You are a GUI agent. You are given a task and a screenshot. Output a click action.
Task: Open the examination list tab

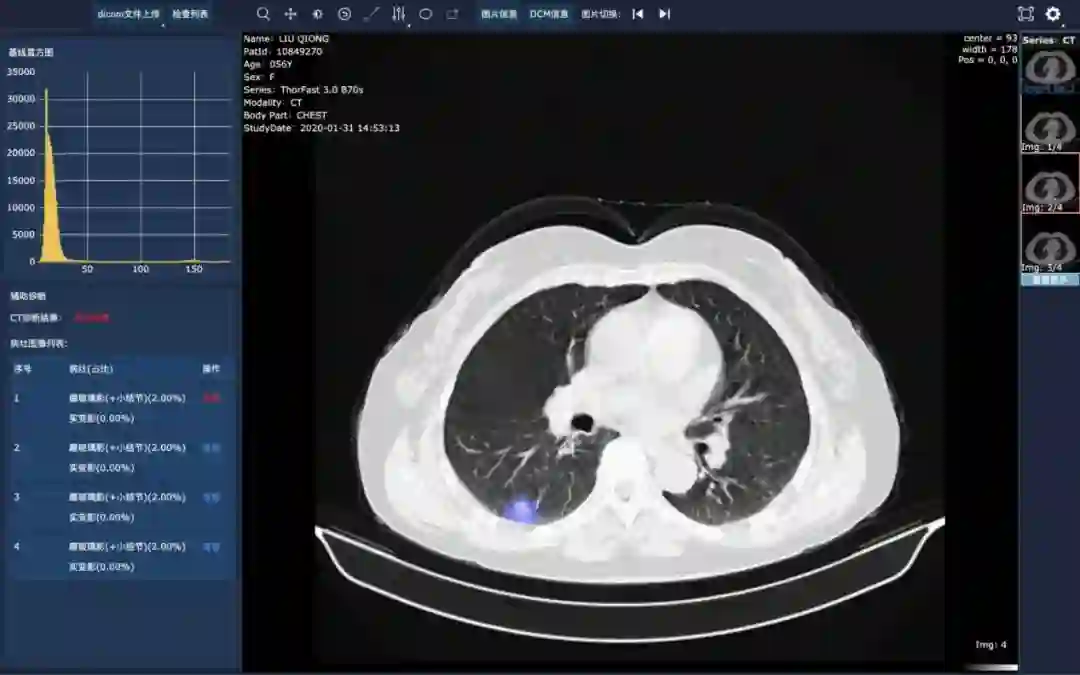[190, 14]
